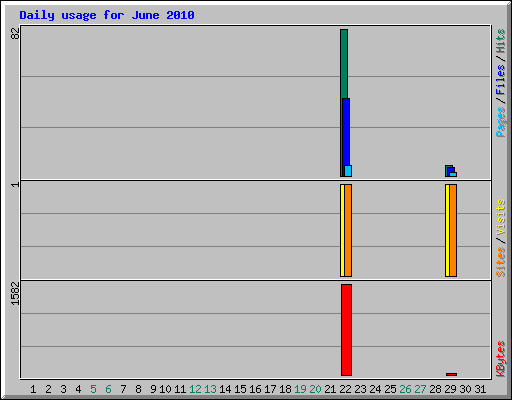
Task: Click the yellow Visits bar for day 29
Action: (447, 230)
